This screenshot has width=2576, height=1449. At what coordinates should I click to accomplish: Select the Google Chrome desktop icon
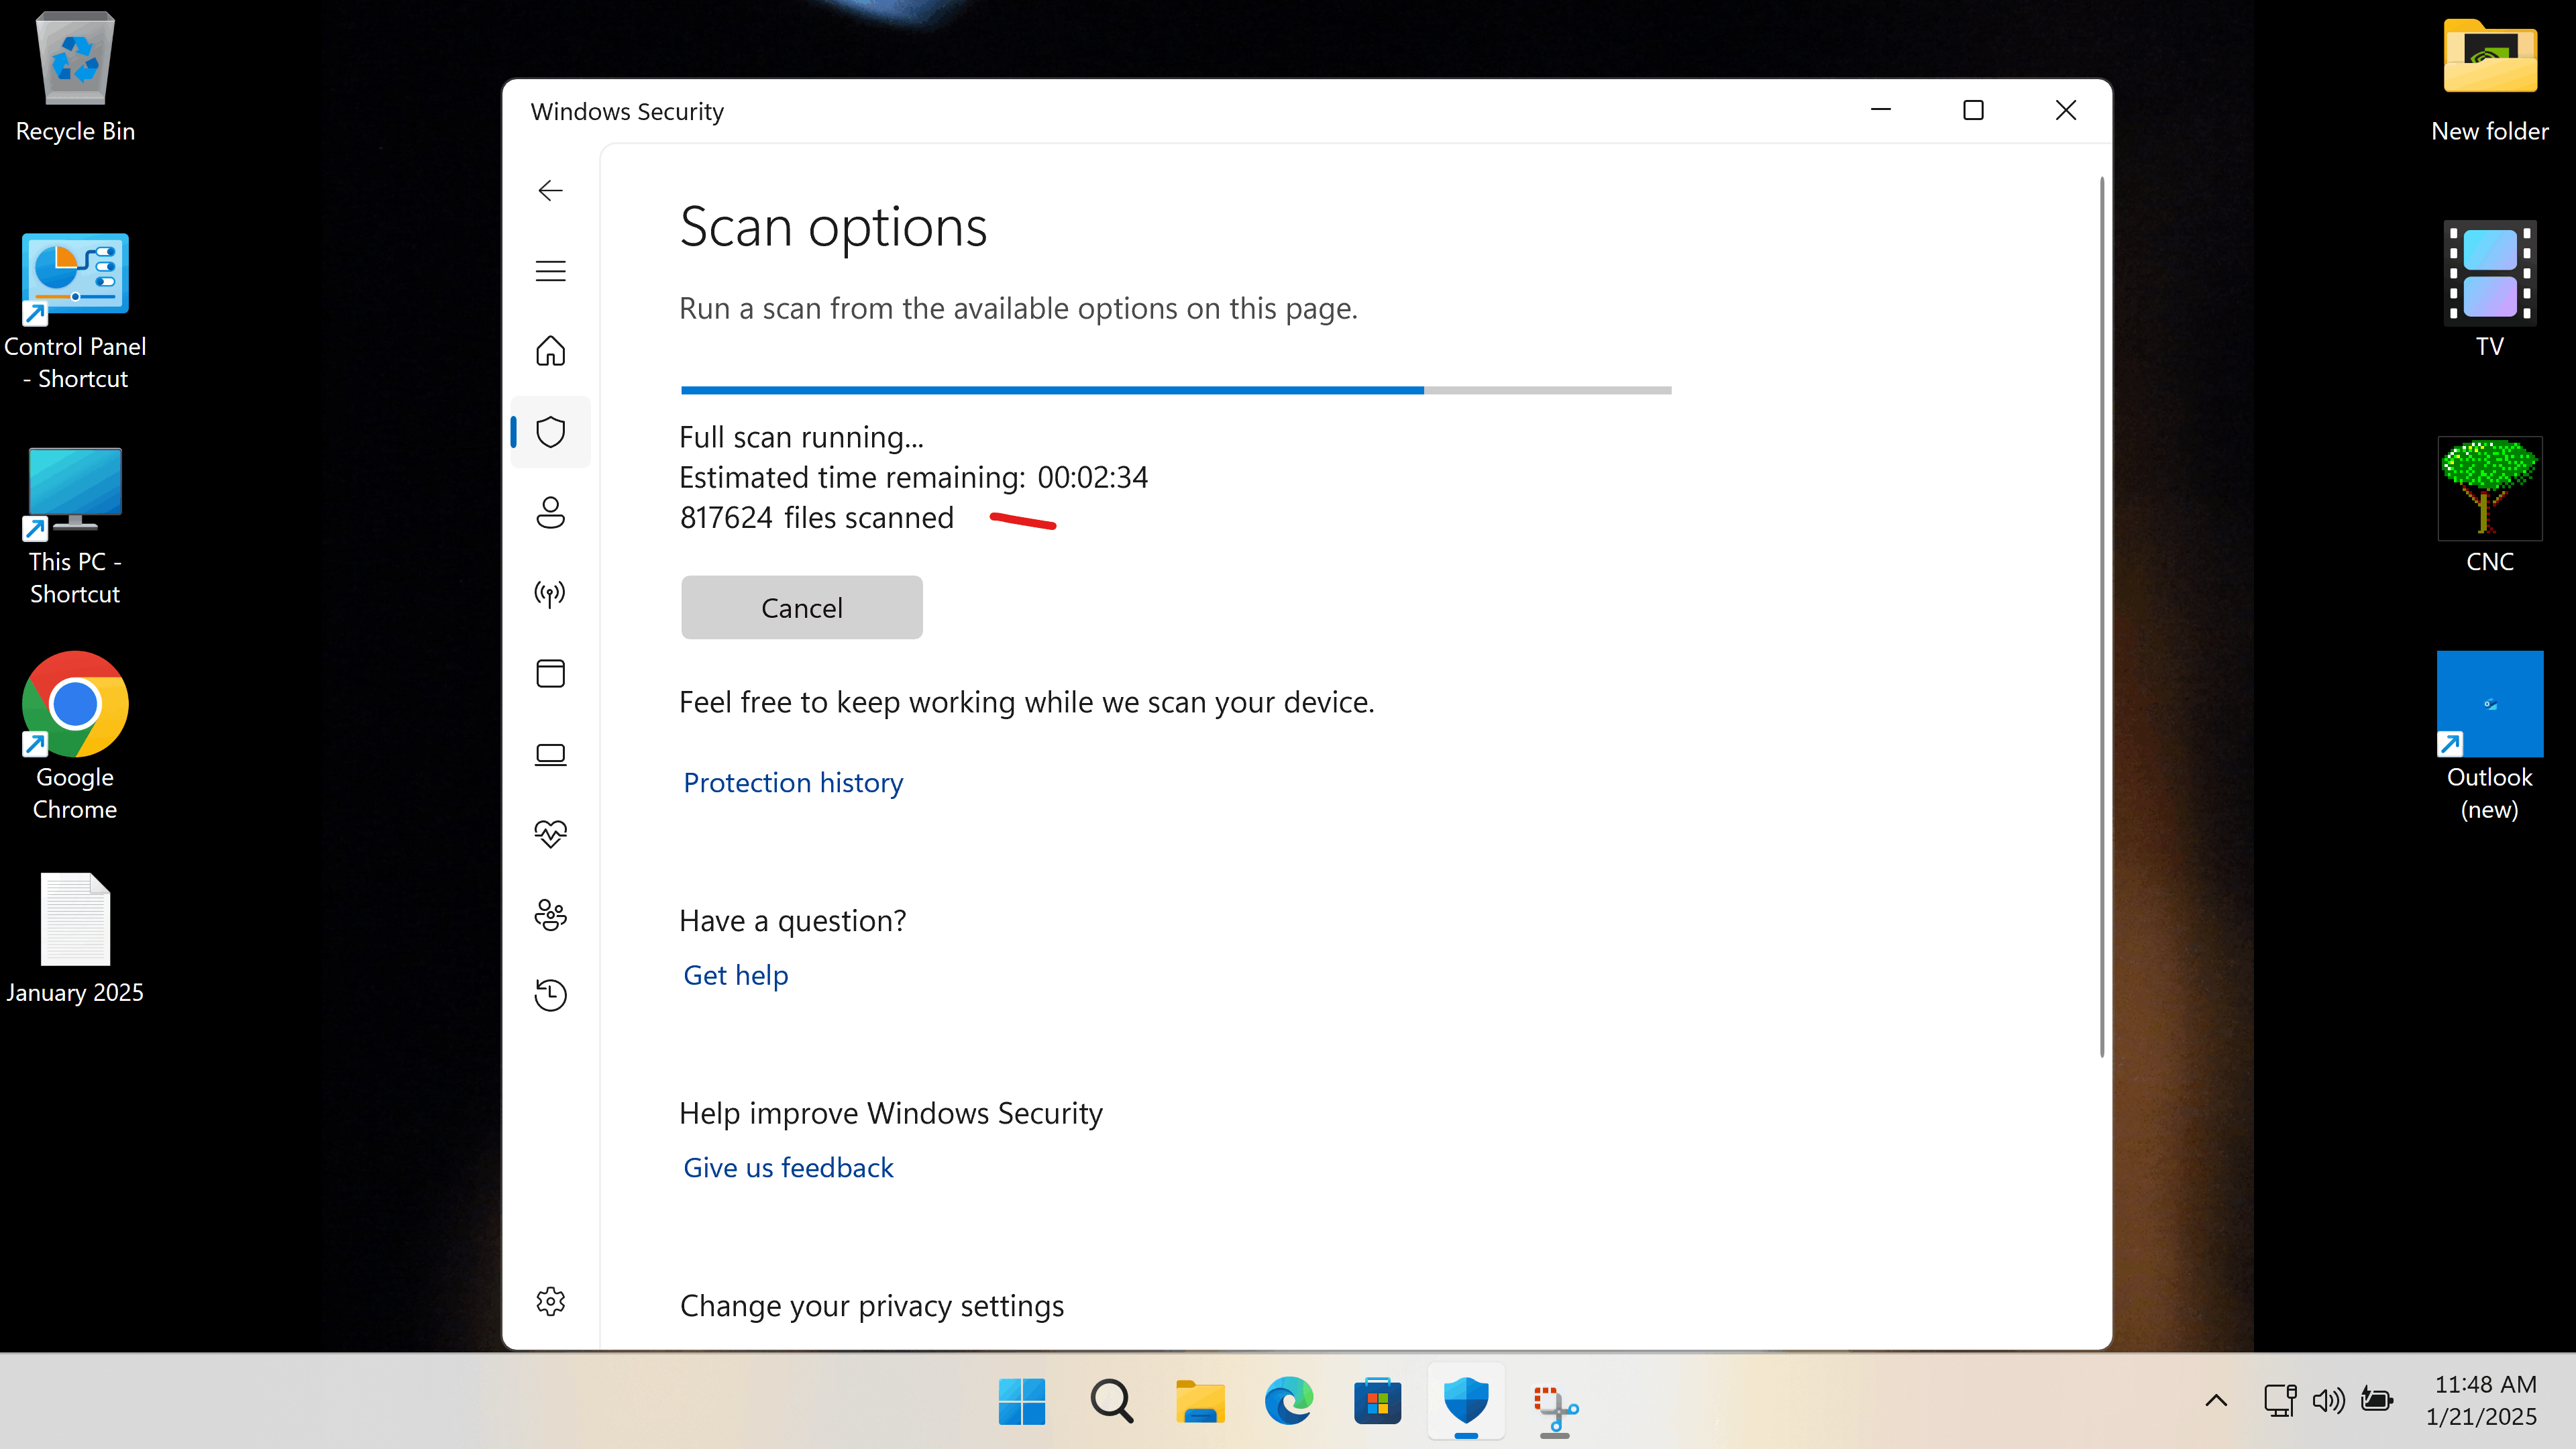click(x=75, y=737)
